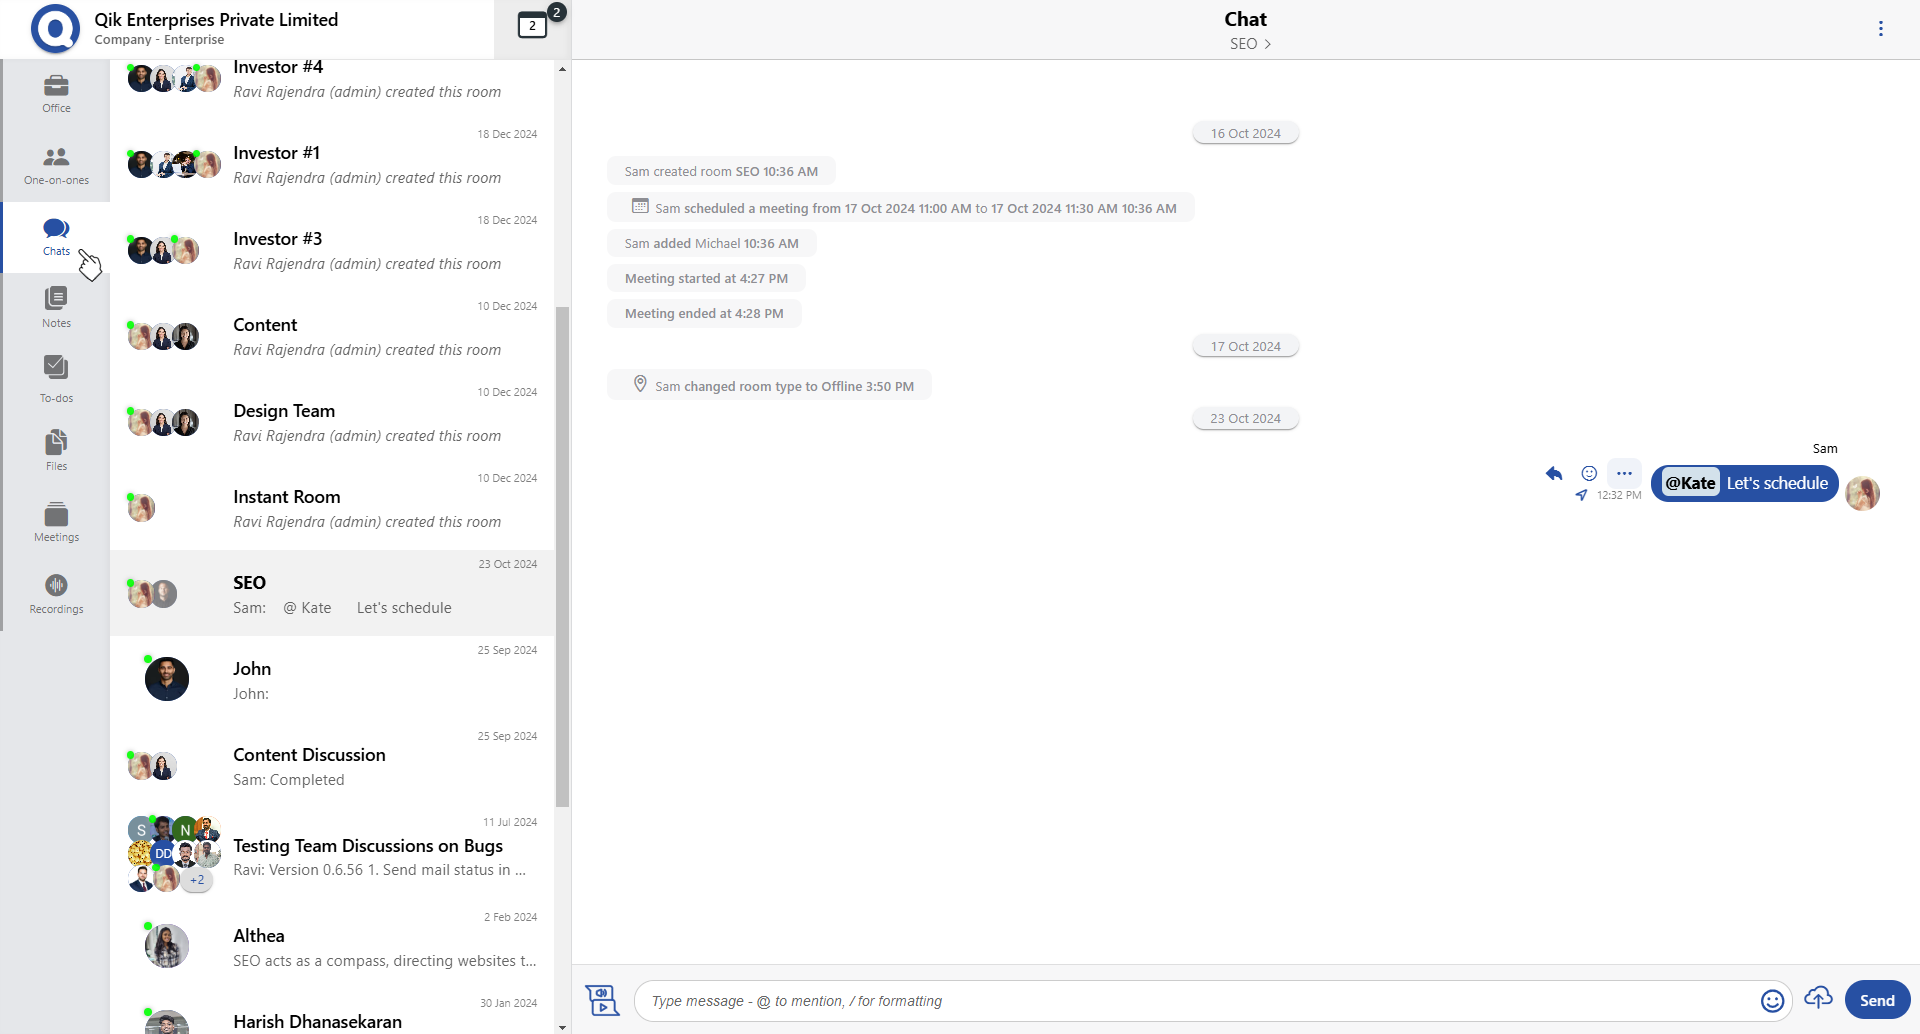This screenshot has height=1034, width=1920.
Task: Click the reply arrow on Sam's message
Action: click(x=1553, y=474)
